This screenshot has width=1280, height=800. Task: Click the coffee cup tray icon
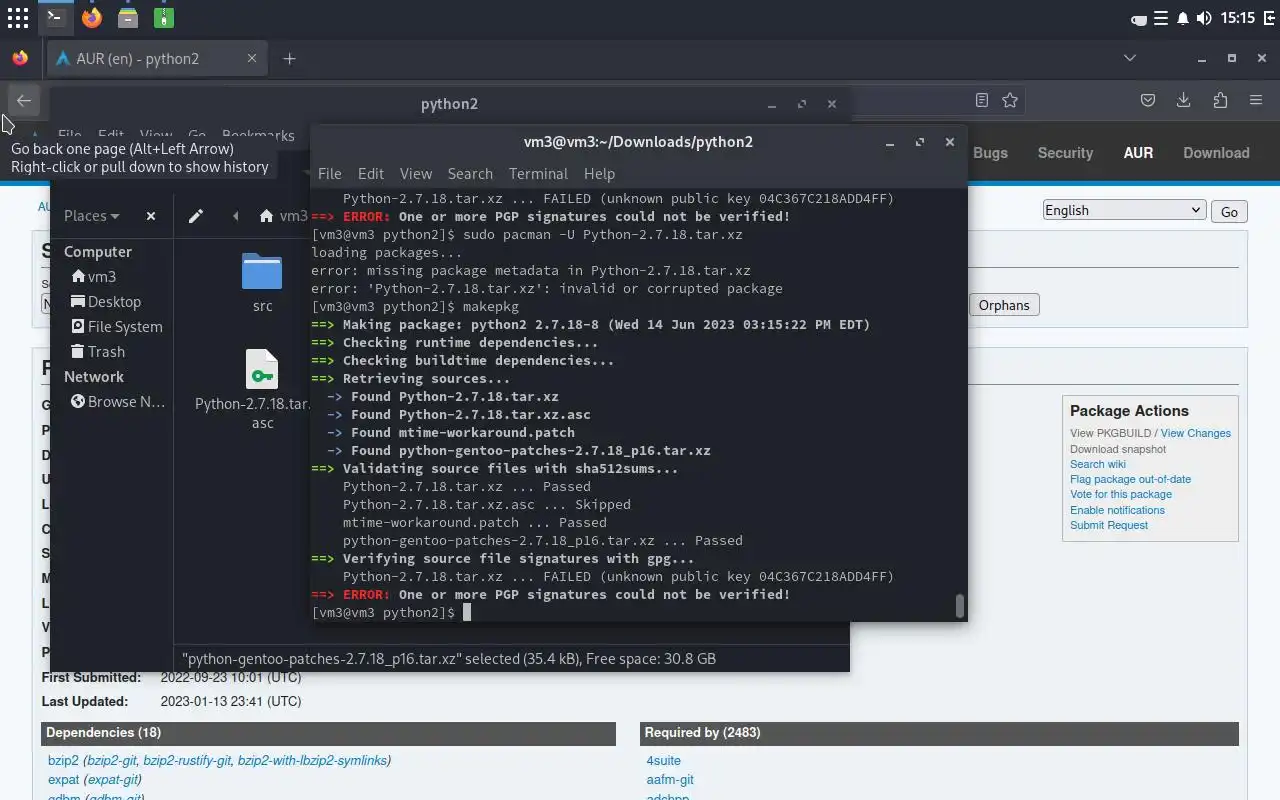(1139, 18)
